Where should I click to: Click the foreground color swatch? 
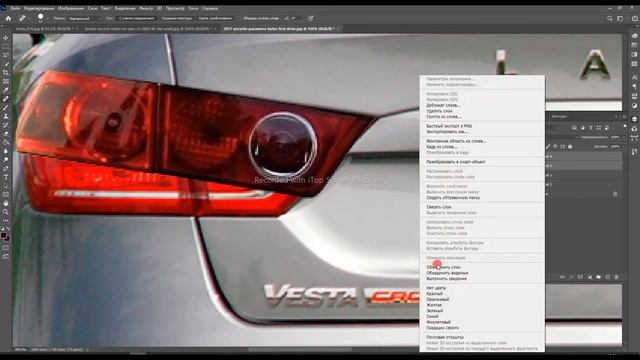click(4, 236)
